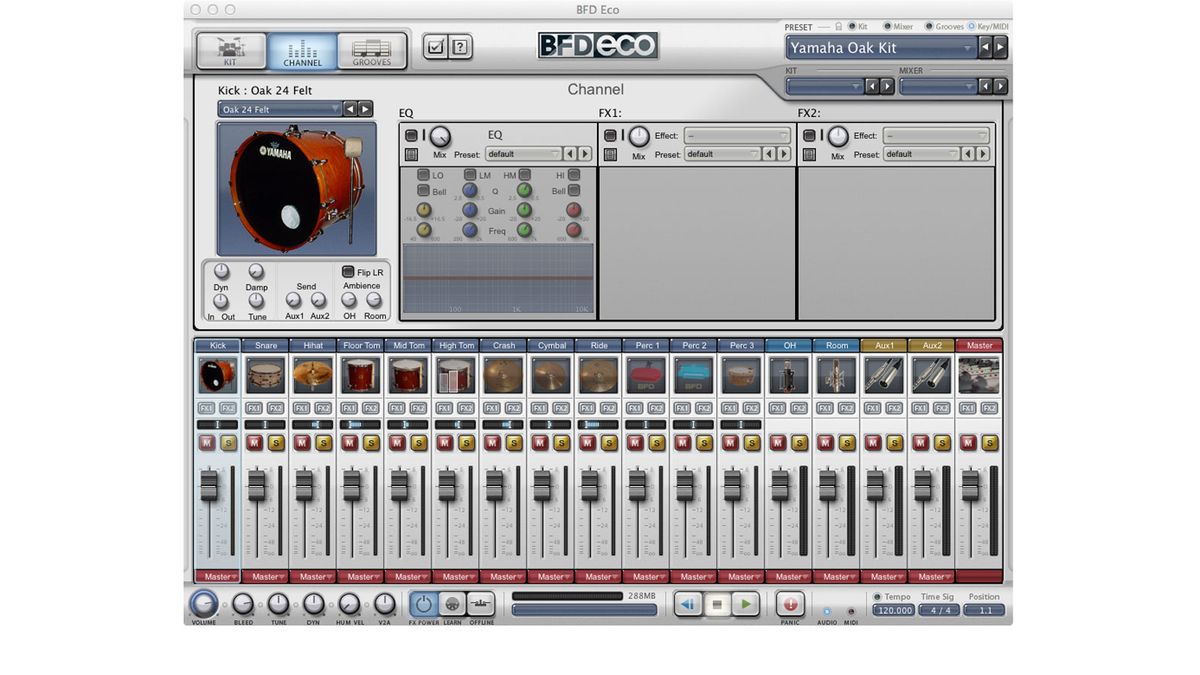Select the Perc 1 channel icon
The image size is (1200, 675).
pyautogui.click(x=647, y=376)
